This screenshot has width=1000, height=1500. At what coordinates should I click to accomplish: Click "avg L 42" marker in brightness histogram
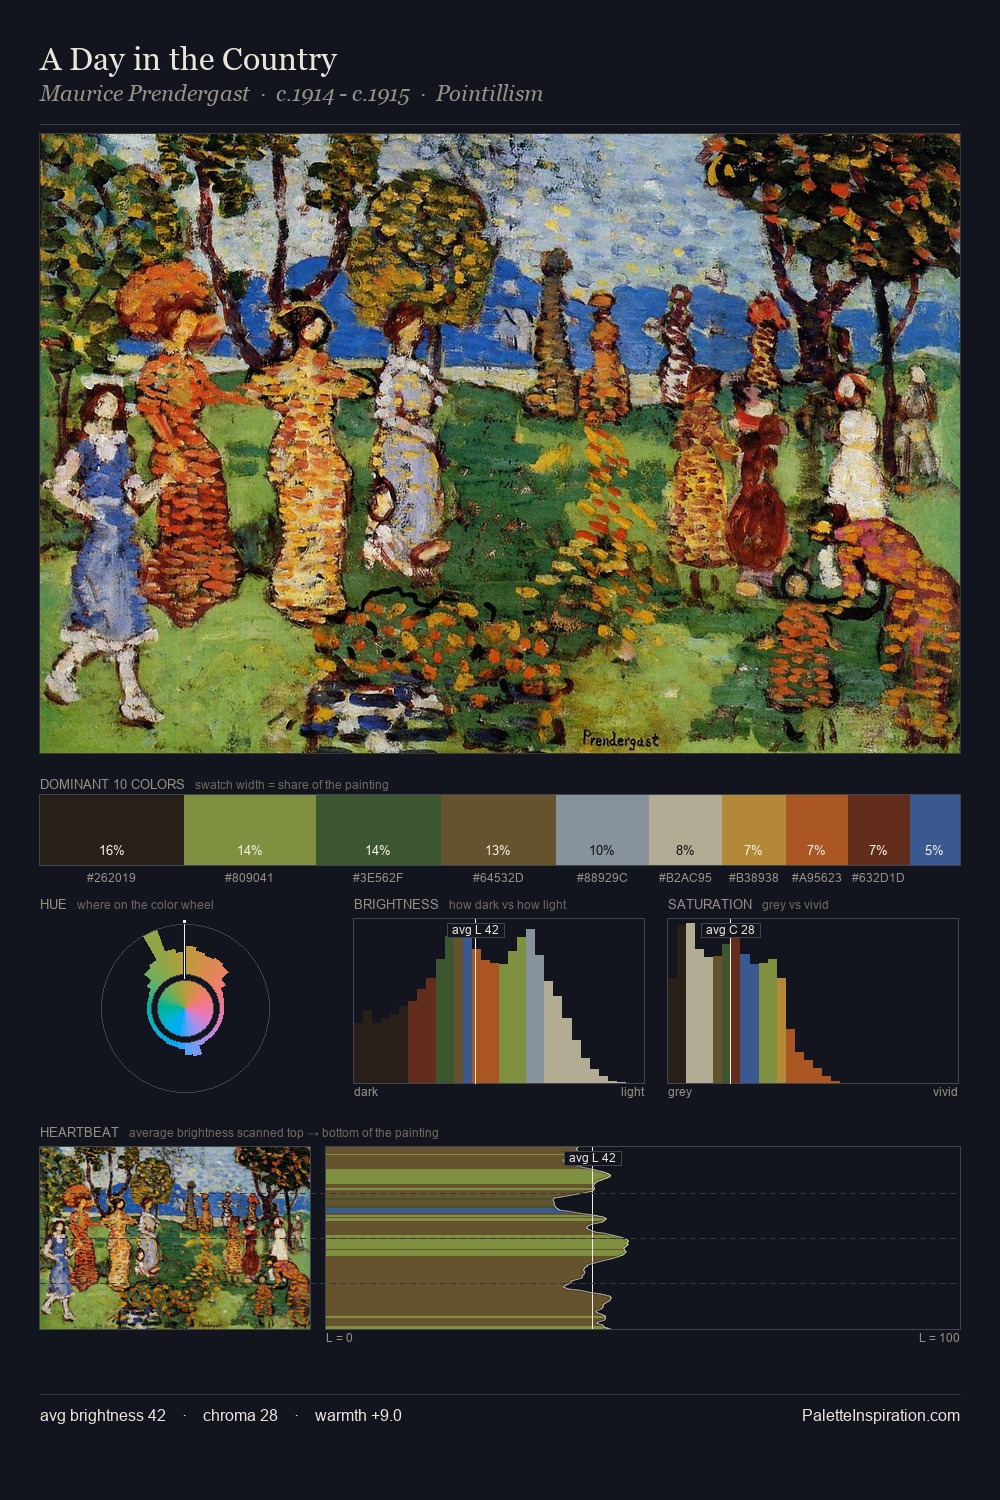[475, 930]
